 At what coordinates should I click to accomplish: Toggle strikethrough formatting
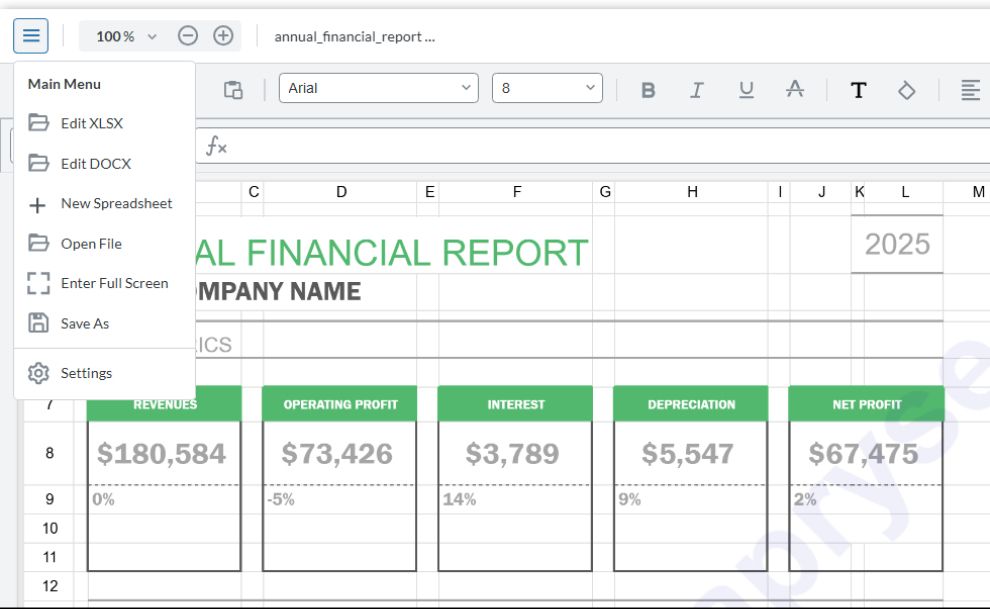pyautogui.click(x=795, y=90)
